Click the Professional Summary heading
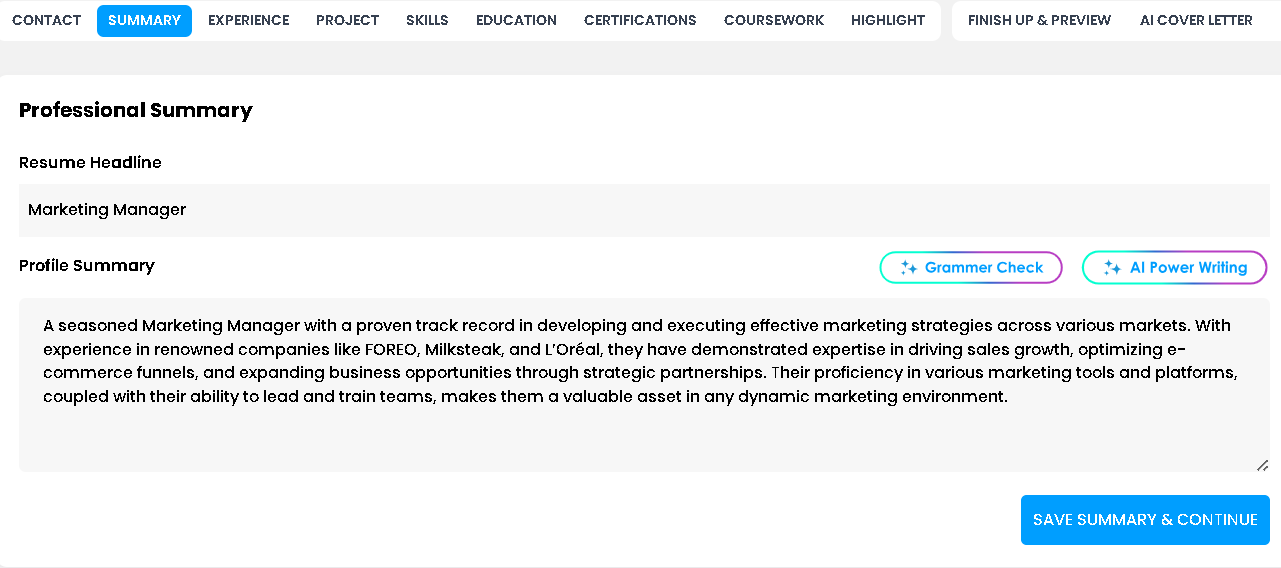Image resolution: width=1281 pixels, height=568 pixels. click(x=136, y=110)
